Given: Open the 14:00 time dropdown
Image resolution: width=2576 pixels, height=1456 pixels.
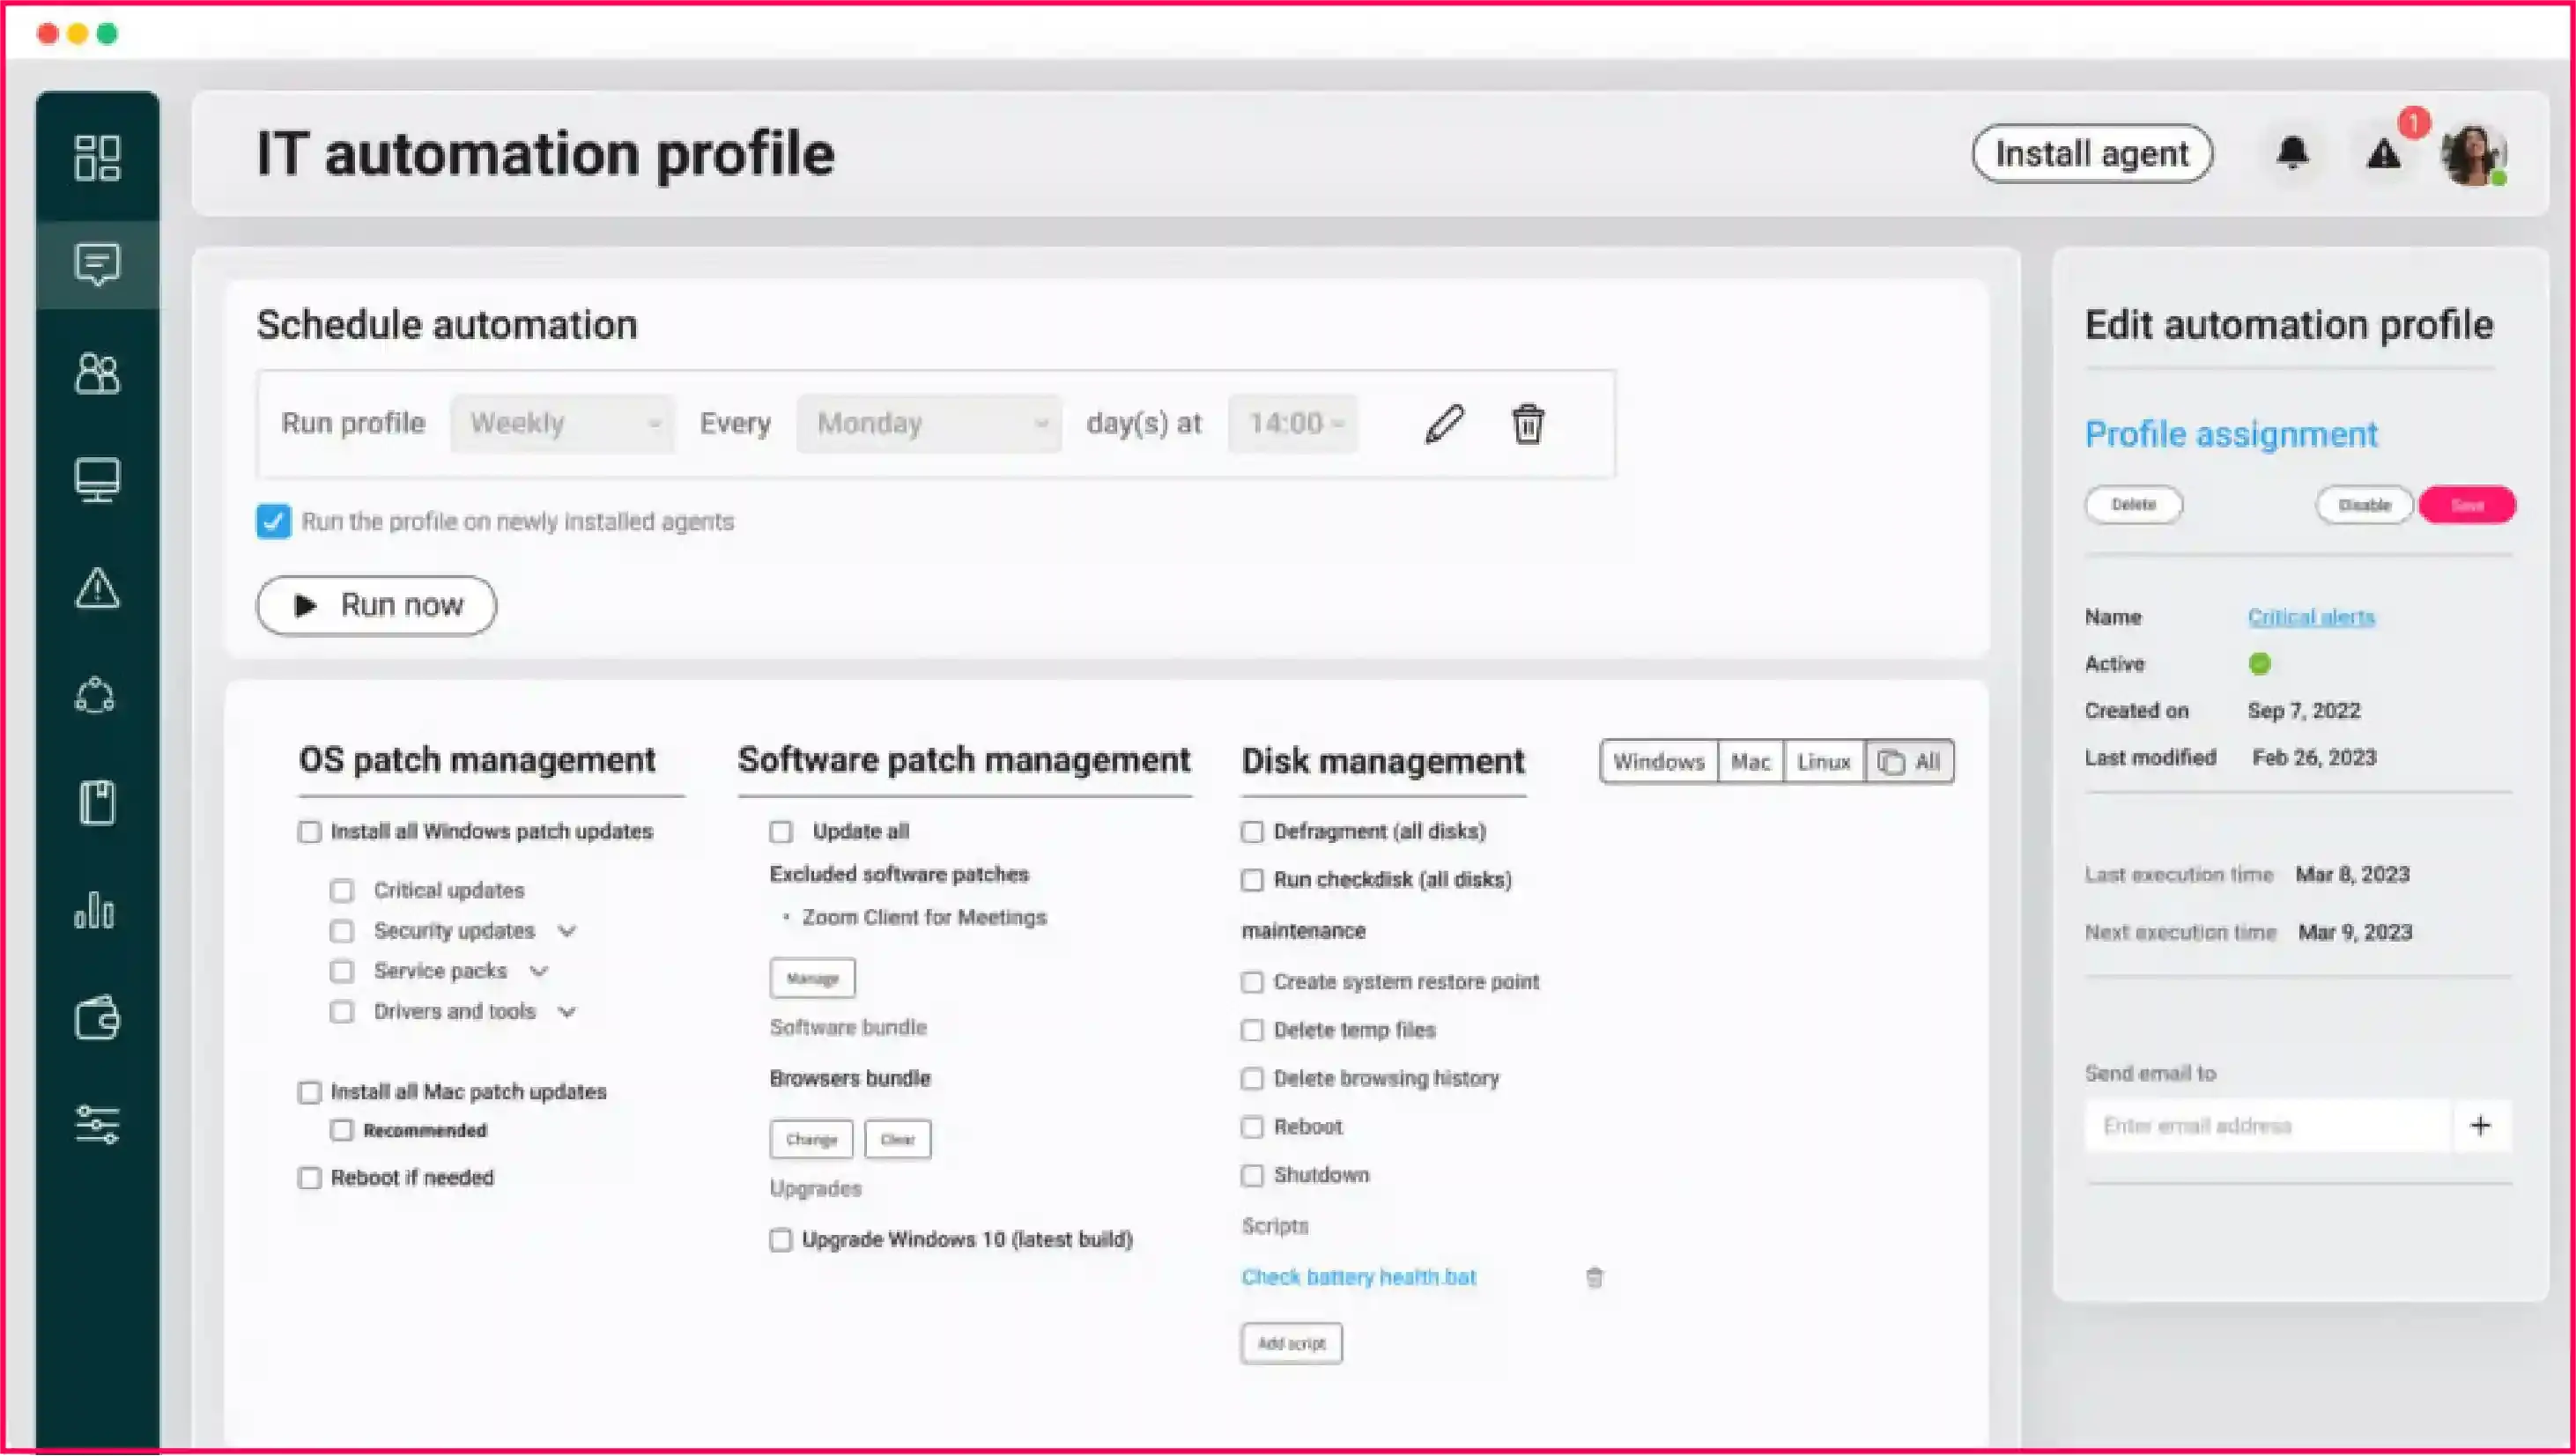Looking at the screenshot, I should (1293, 424).
